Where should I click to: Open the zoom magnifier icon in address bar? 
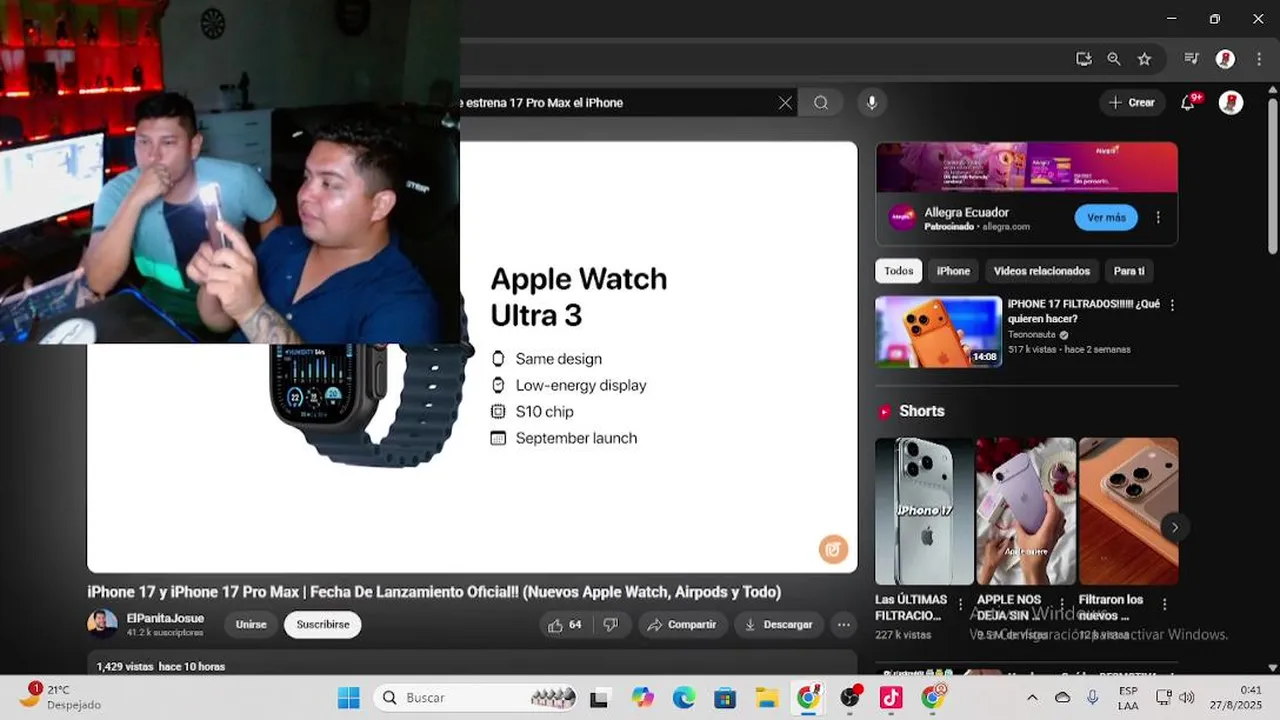pyautogui.click(x=1114, y=59)
